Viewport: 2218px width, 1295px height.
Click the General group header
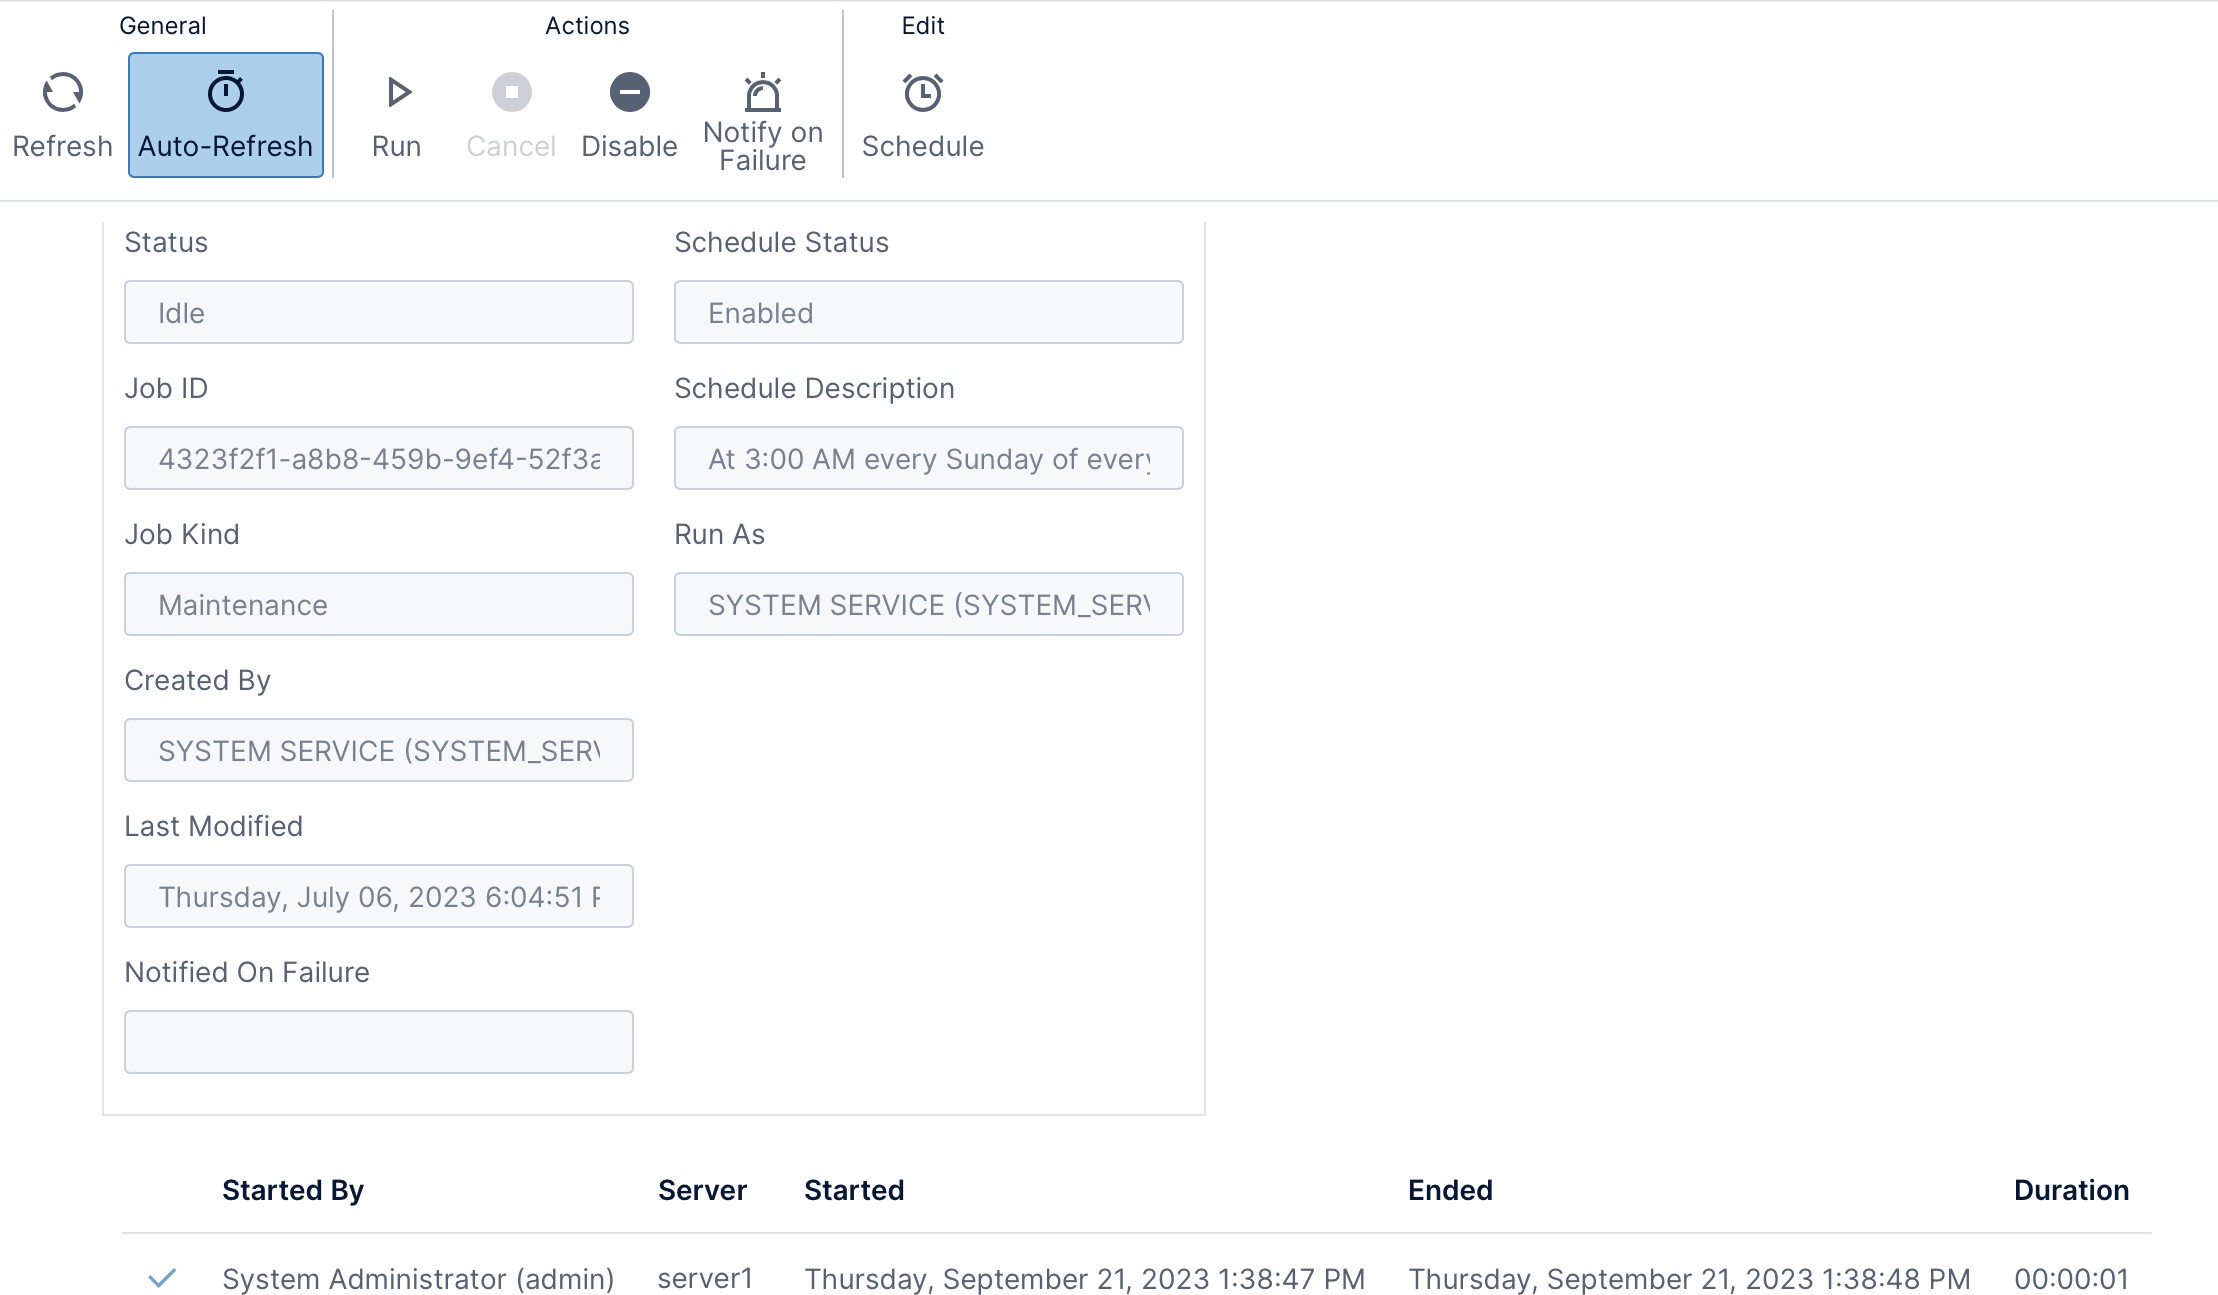pyautogui.click(x=163, y=25)
